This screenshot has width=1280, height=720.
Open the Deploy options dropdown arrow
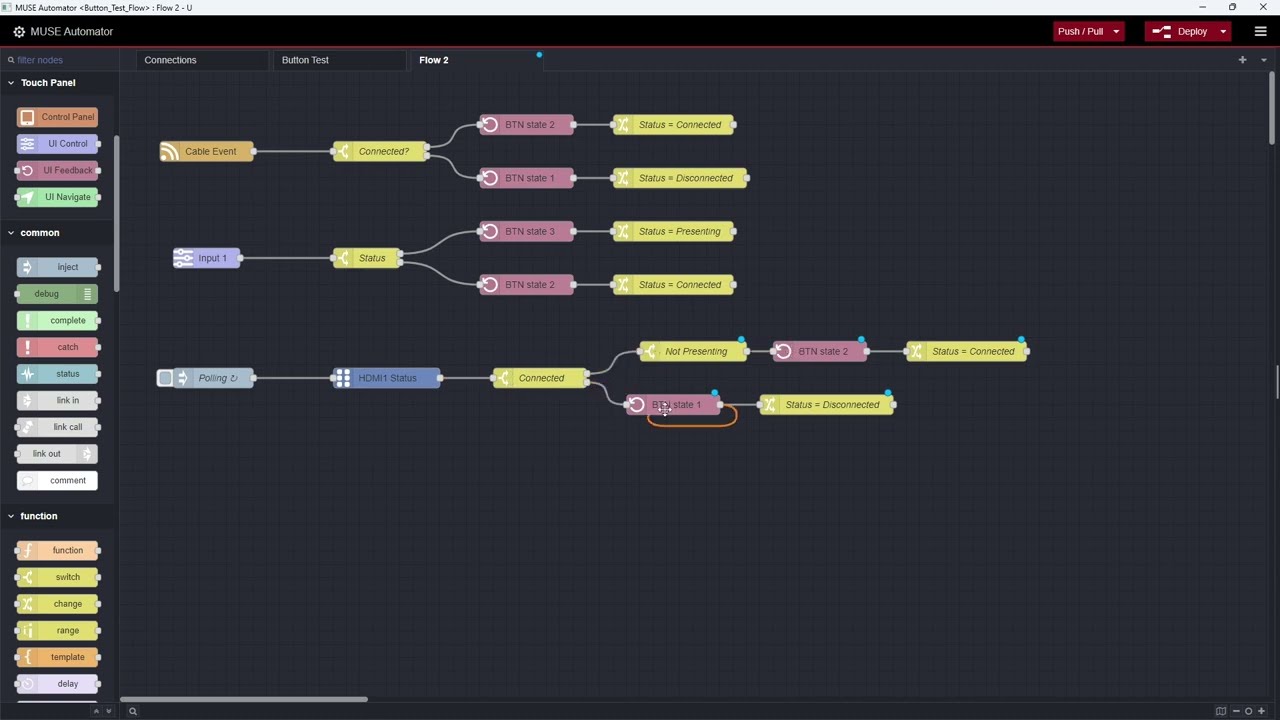pos(1223,32)
